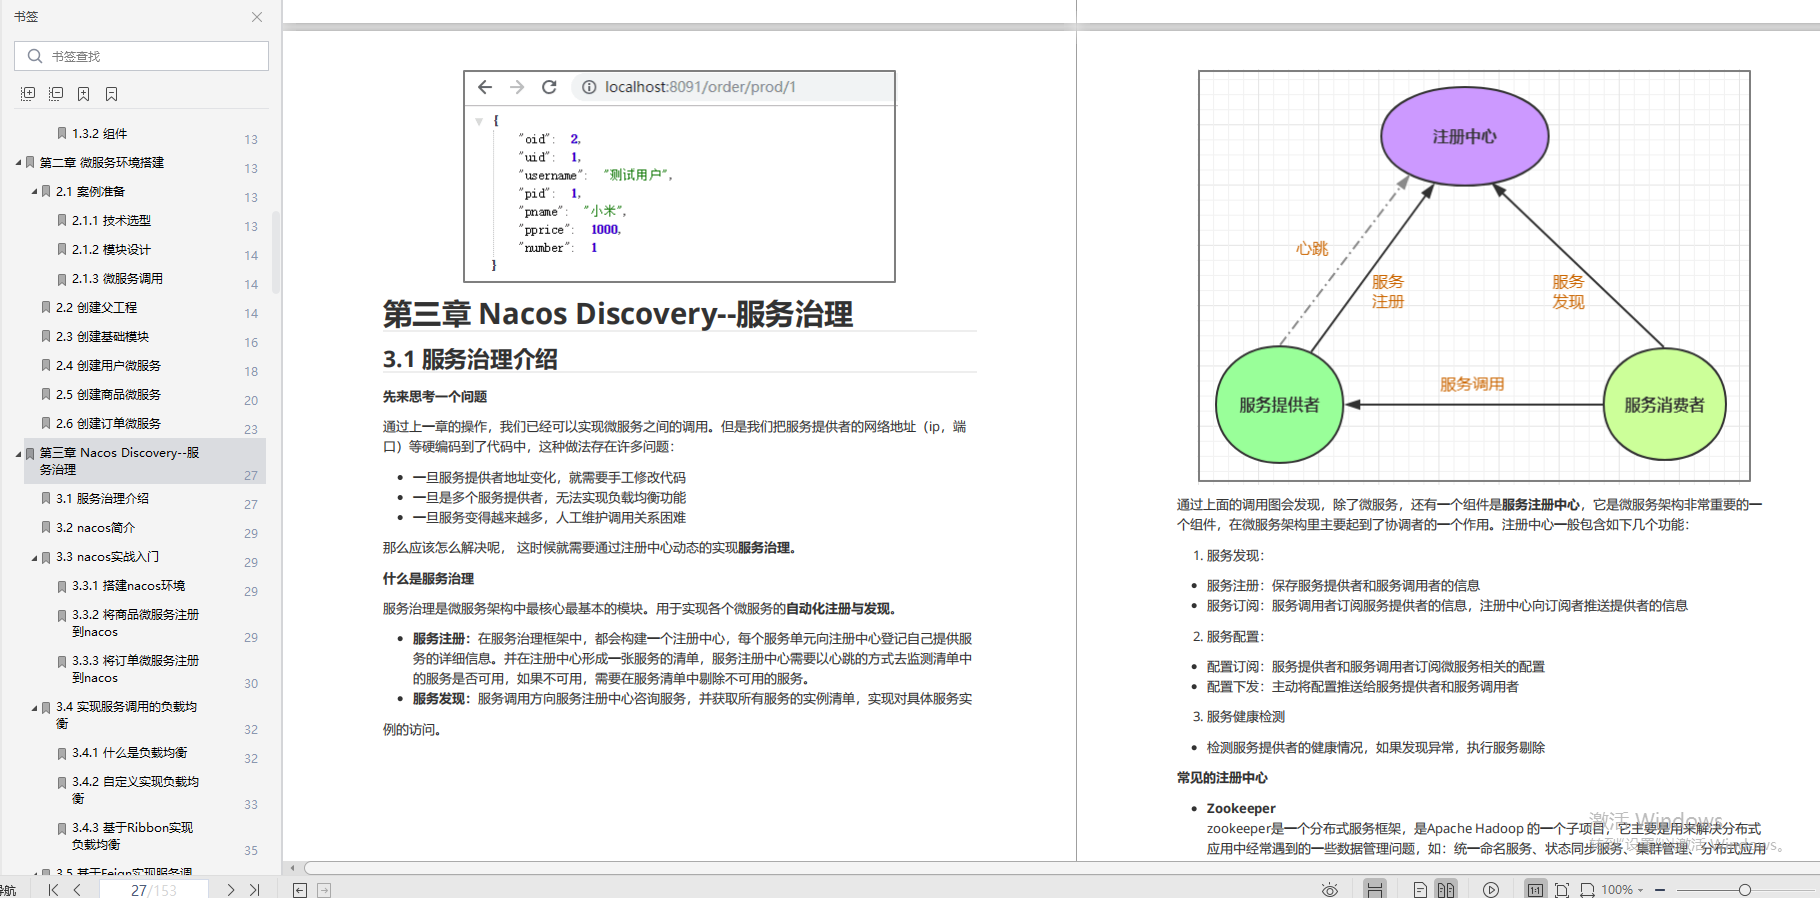Open the 2.3 创建基础模块 bookmark

coord(102,336)
